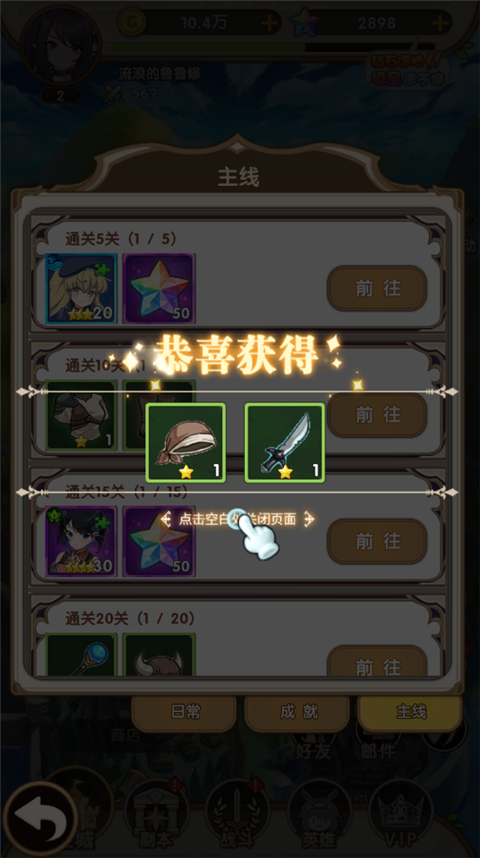
Task: Tap the rainbow star reward in 通关5关
Action: click(x=159, y=288)
